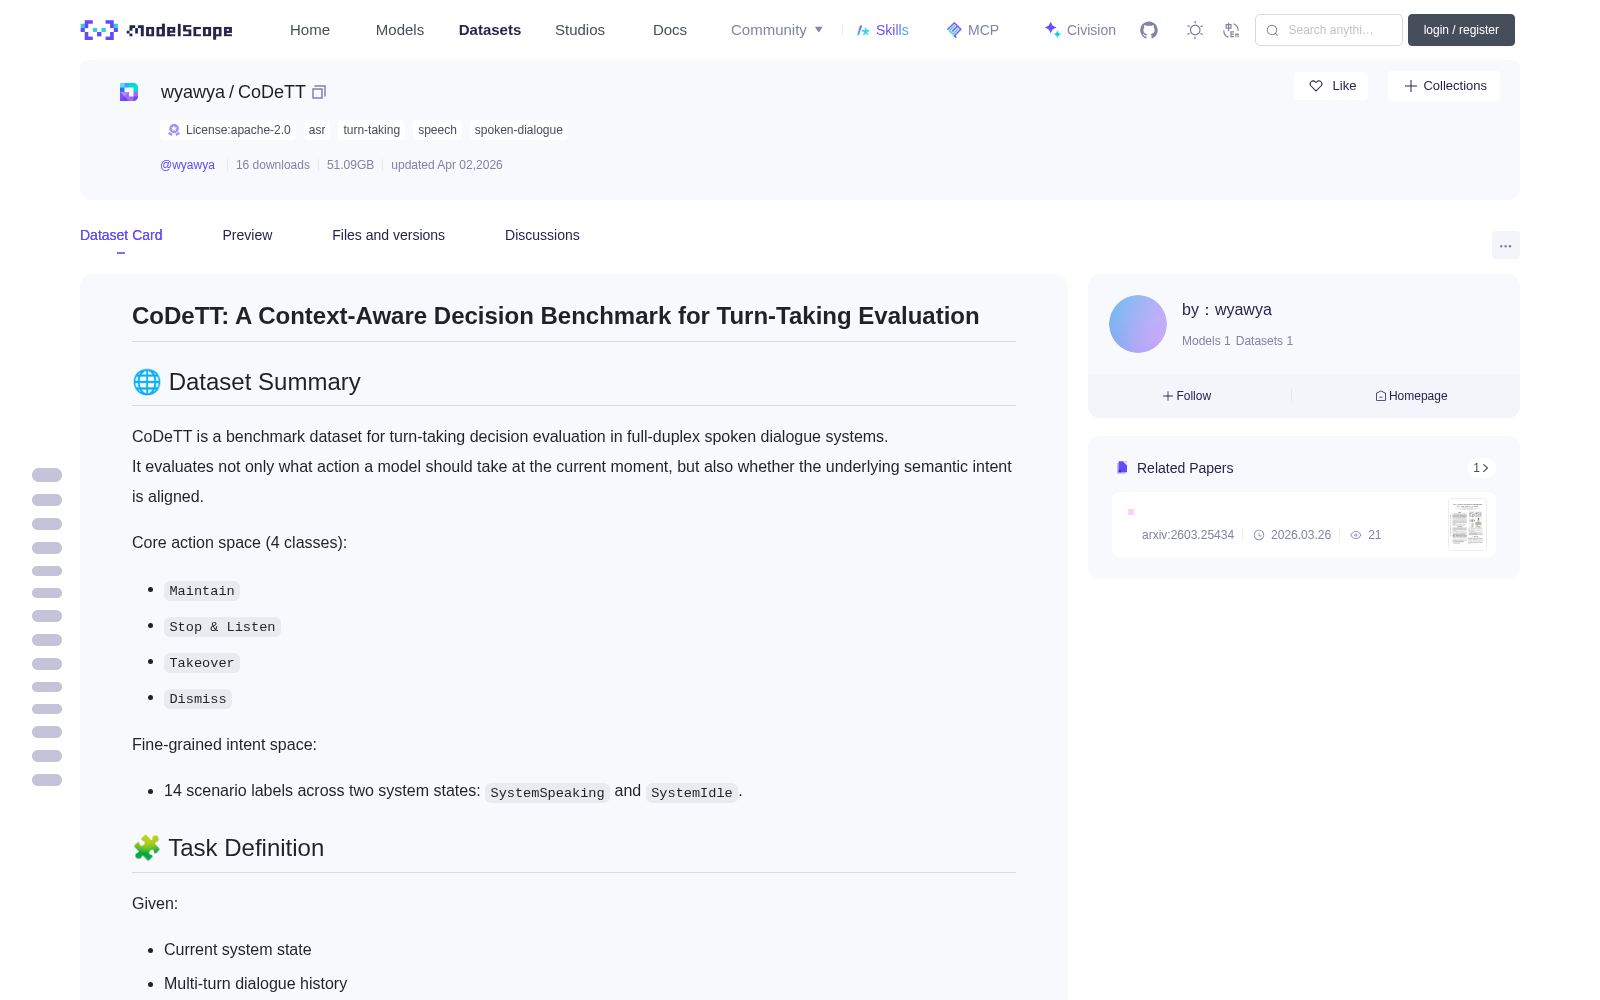The image size is (1600, 1000).
Task: Click the '51.09GB' size text
Action: [350, 165]
